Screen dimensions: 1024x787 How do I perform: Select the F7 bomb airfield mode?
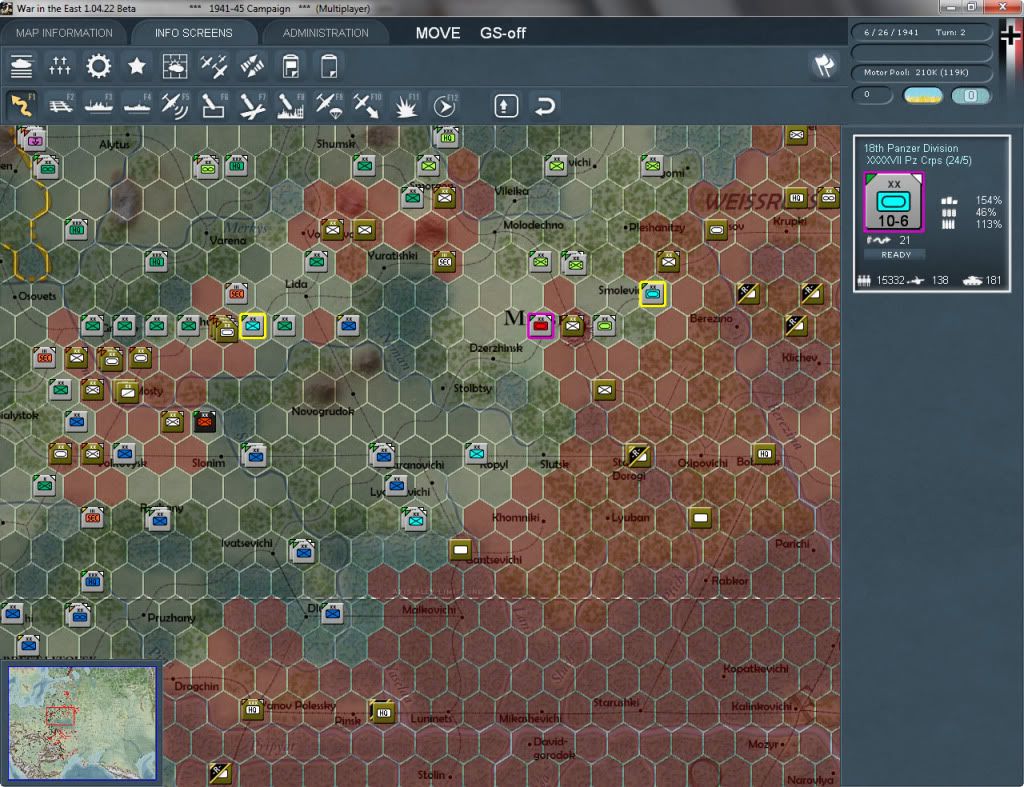[252, 106]
